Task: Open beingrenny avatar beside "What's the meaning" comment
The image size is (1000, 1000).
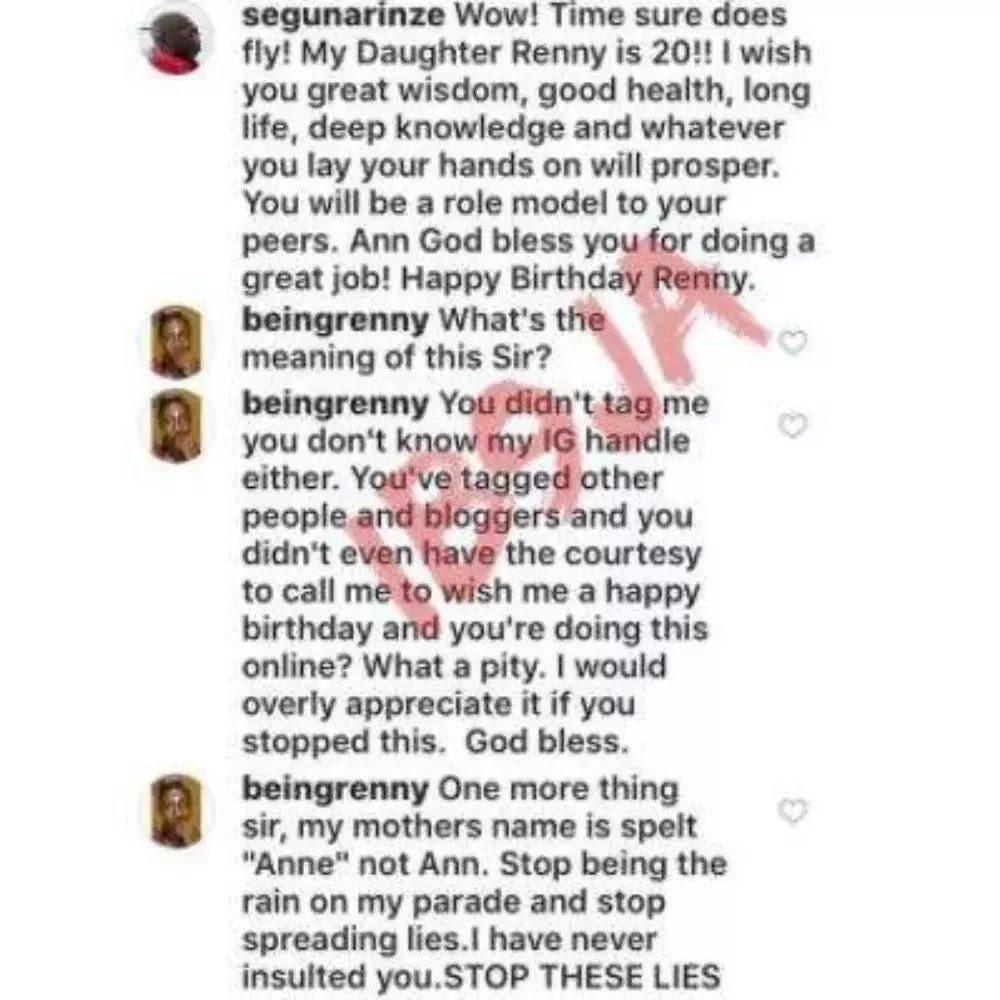Action: [x=177, y=342]
